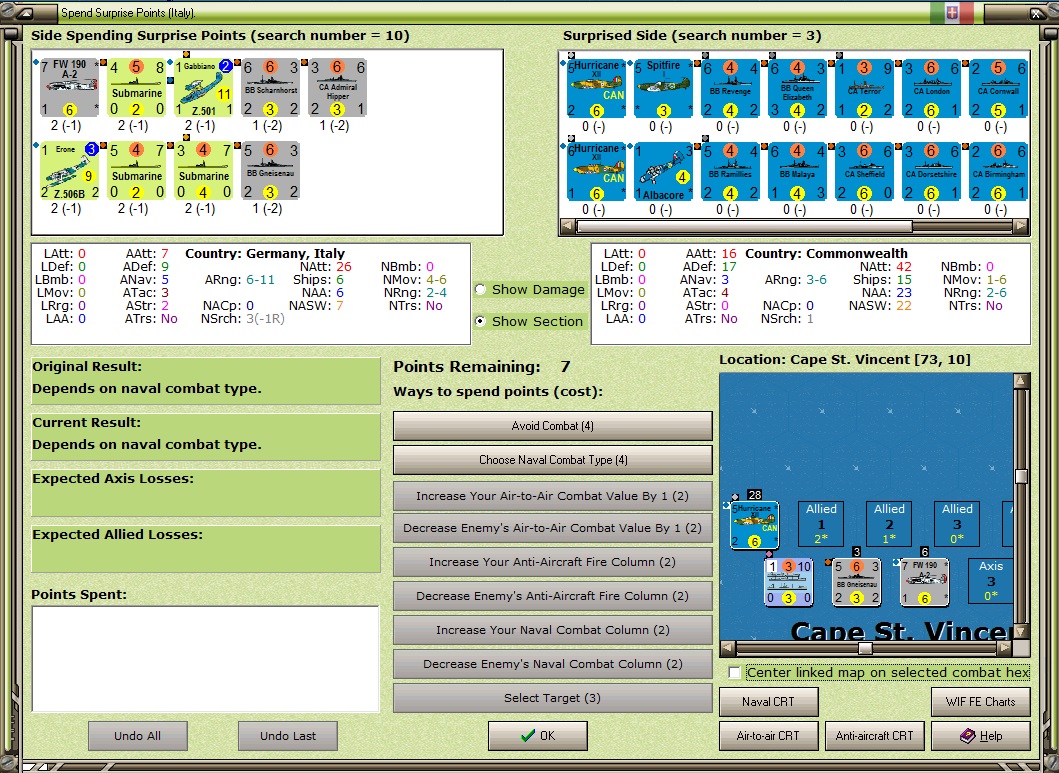This screenshot has height=773, width=1059.
Task: Choose the Select Target (3) option
Action: 552,698
